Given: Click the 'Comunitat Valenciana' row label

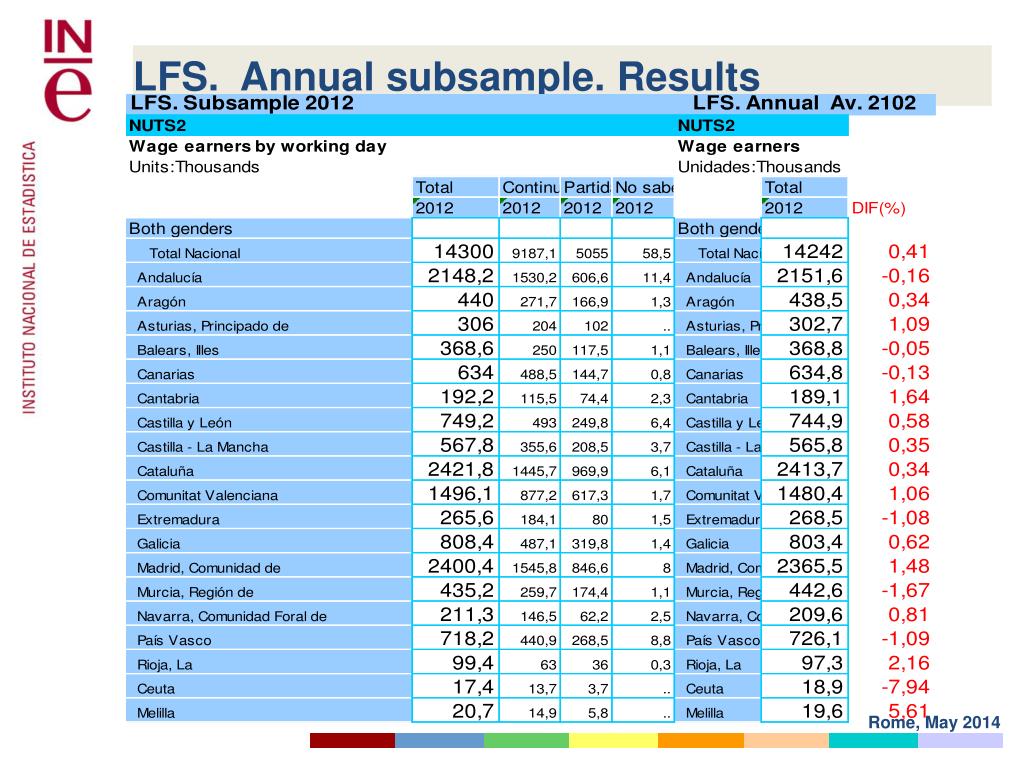Looking at the screenshot, I should point(208,495).
